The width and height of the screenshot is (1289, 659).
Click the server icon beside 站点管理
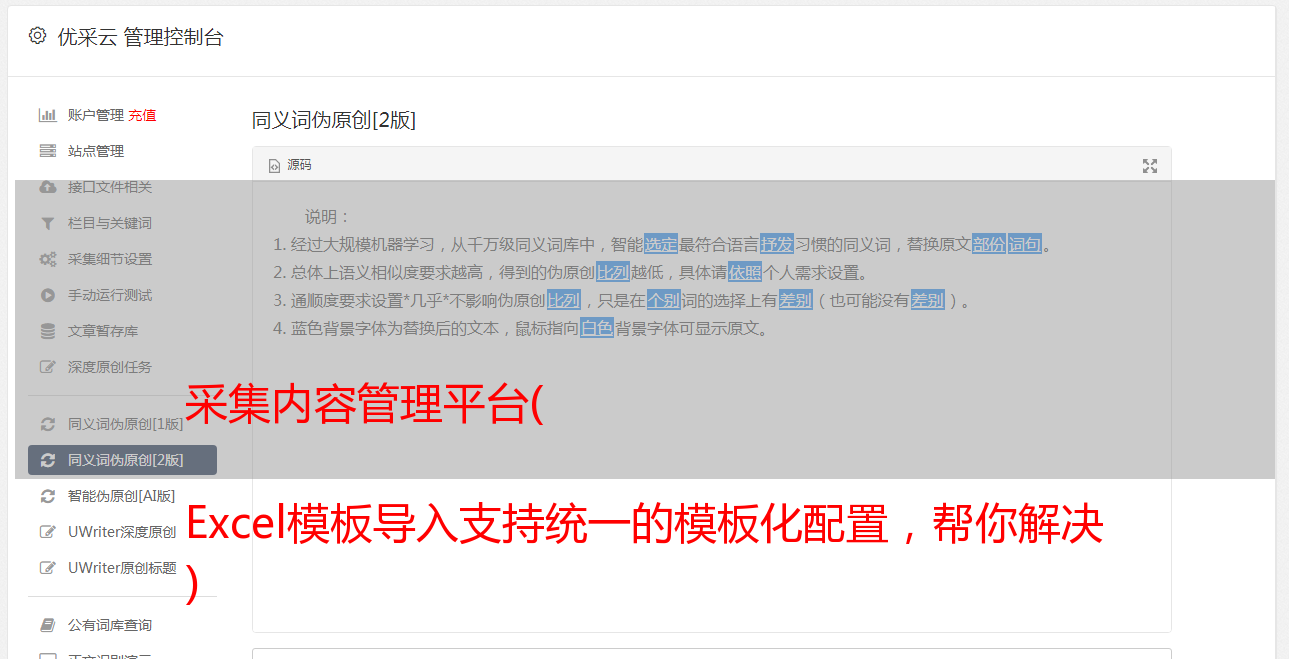point(47,151)
